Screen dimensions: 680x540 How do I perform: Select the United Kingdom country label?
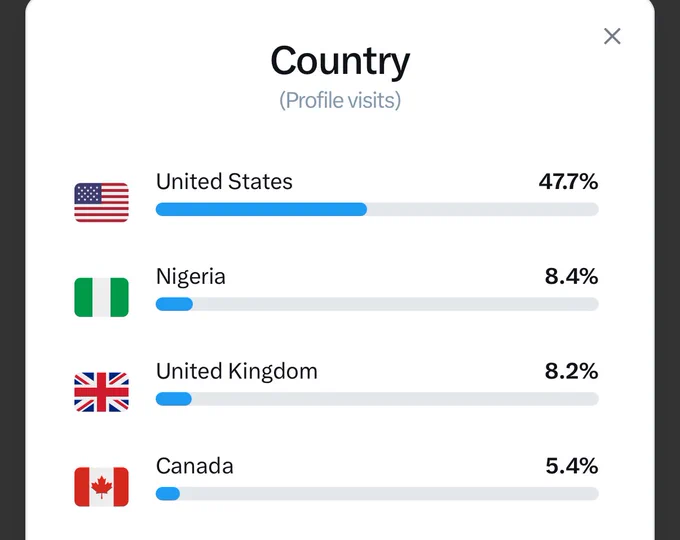(237, 371)
